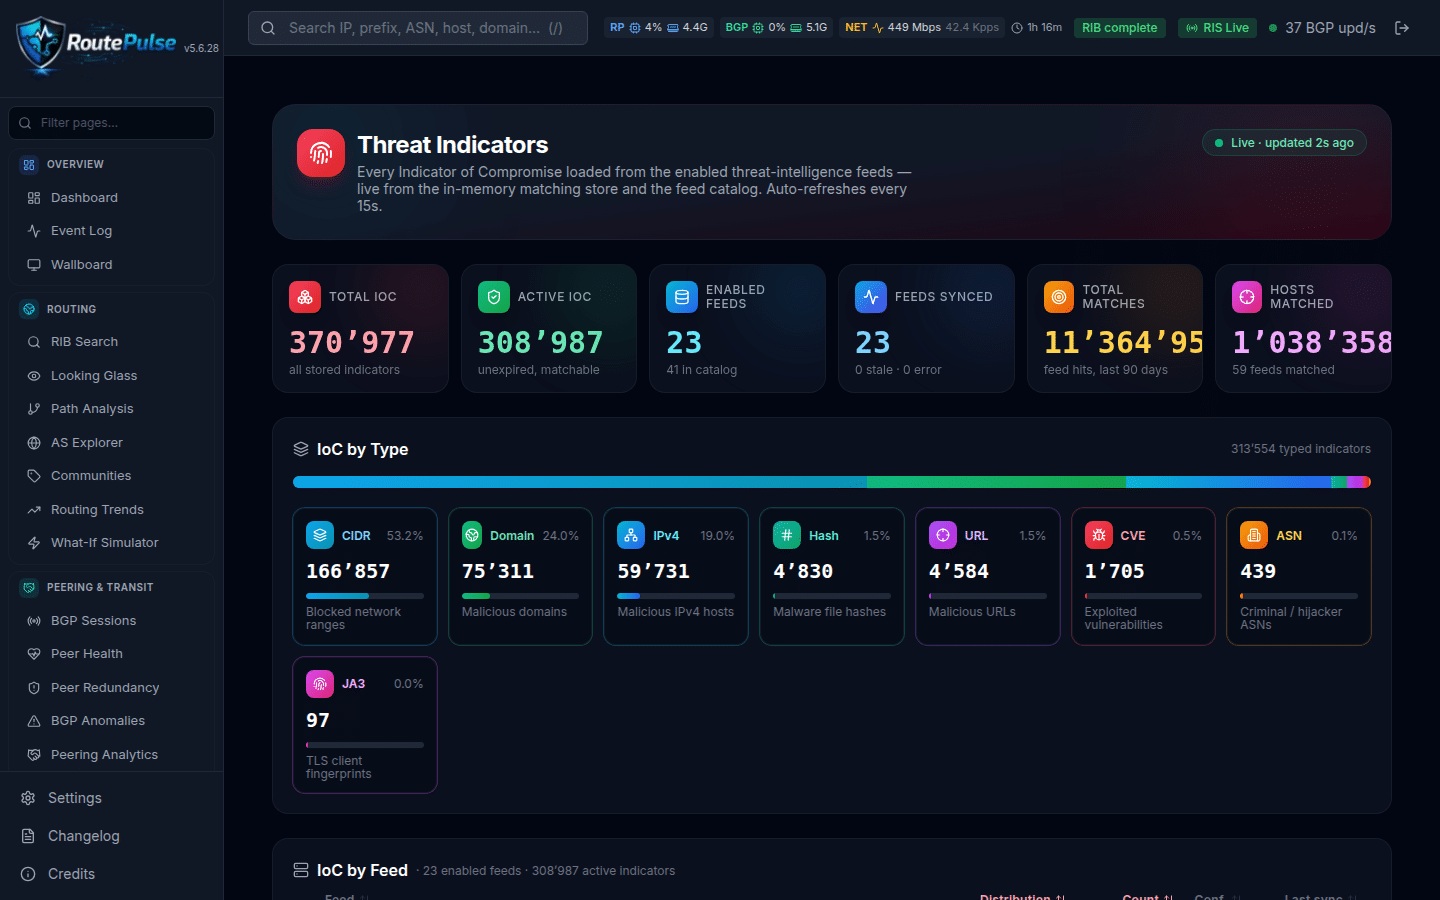Viewport: 1440px width, 900px height.
Task: Click the Total IOC alert icon
Action: 305,297
